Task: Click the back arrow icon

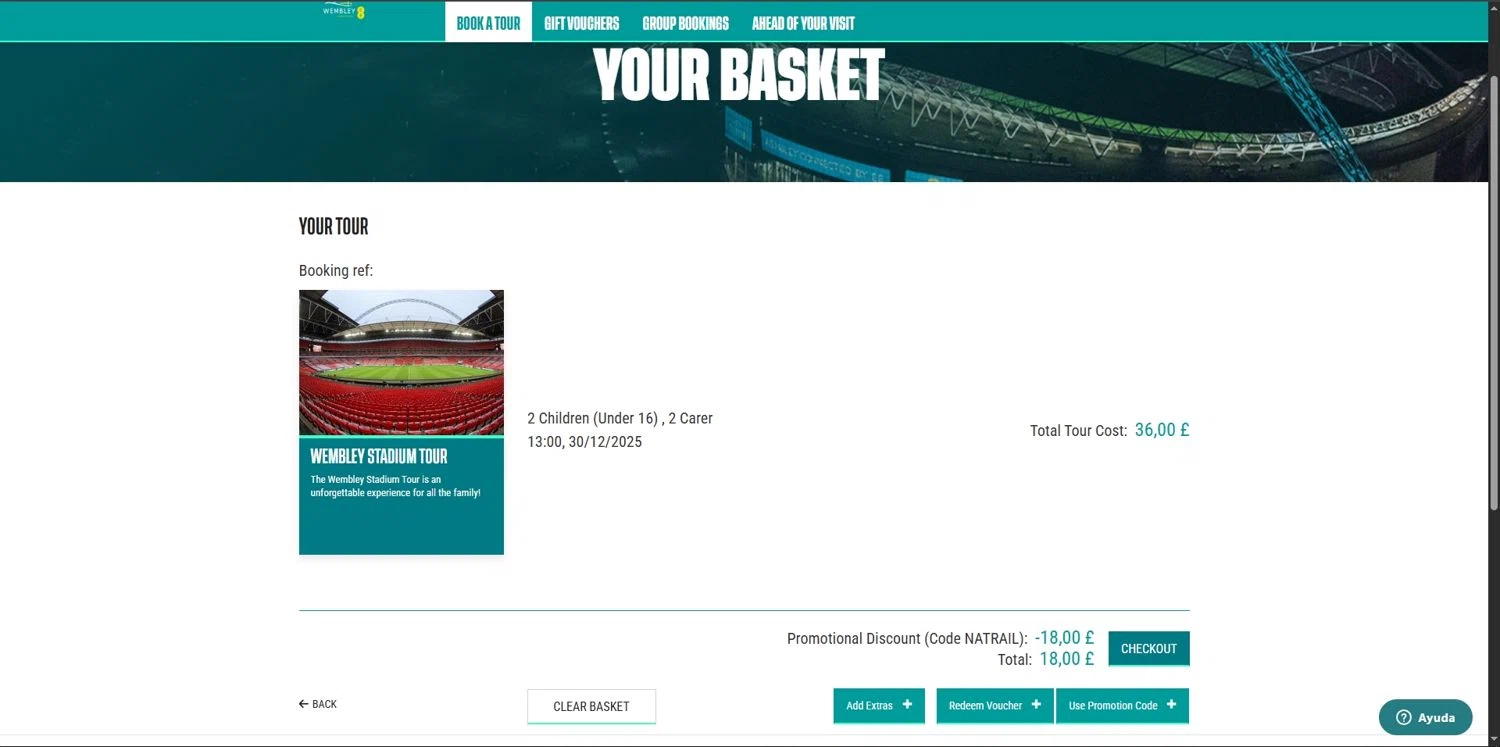Action: point(303,704)
